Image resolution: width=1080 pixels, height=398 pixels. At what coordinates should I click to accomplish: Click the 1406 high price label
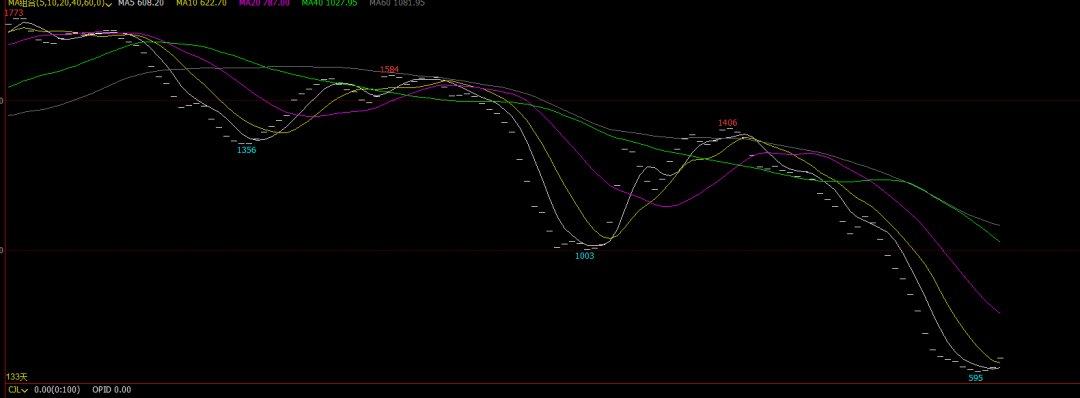[x=727, y=123]
